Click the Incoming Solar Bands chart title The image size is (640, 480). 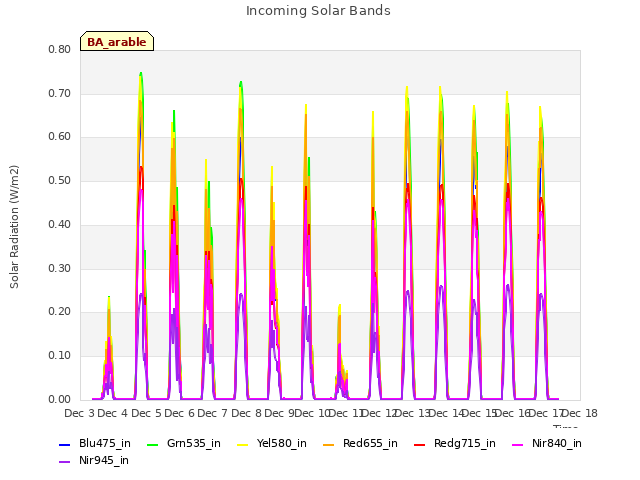click(318, 11)
